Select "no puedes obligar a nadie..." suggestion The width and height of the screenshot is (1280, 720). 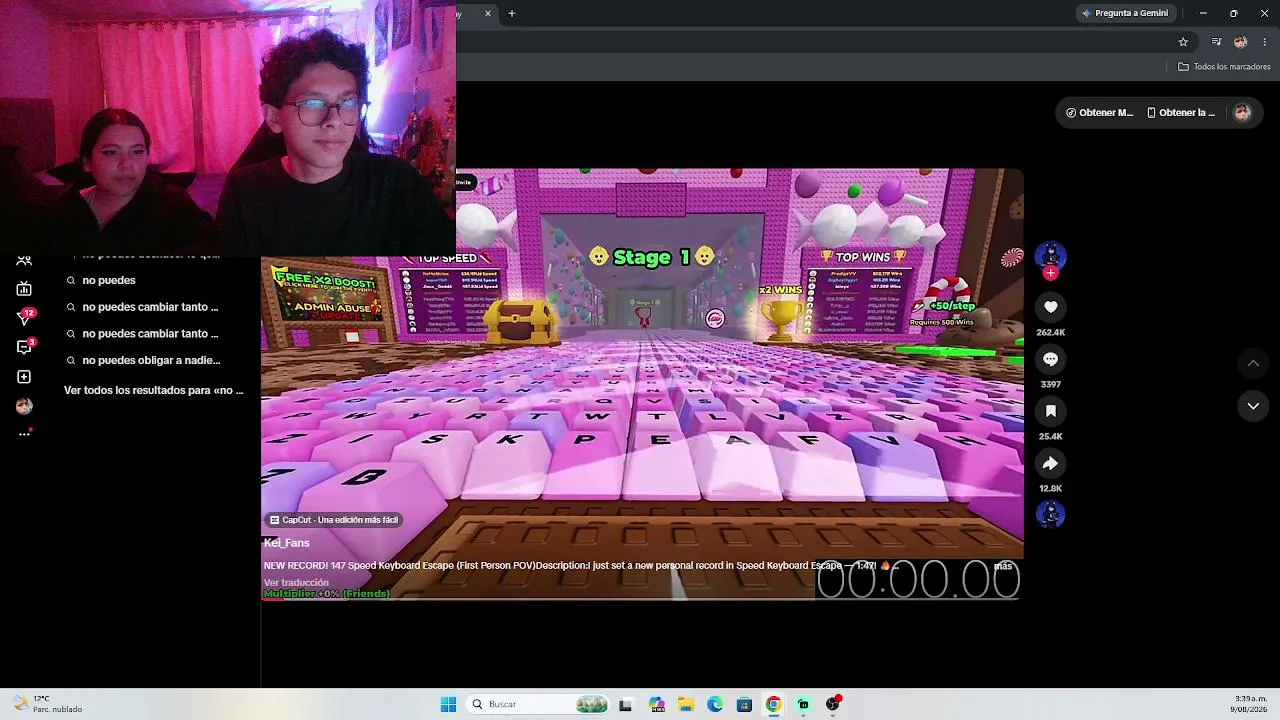152,361
